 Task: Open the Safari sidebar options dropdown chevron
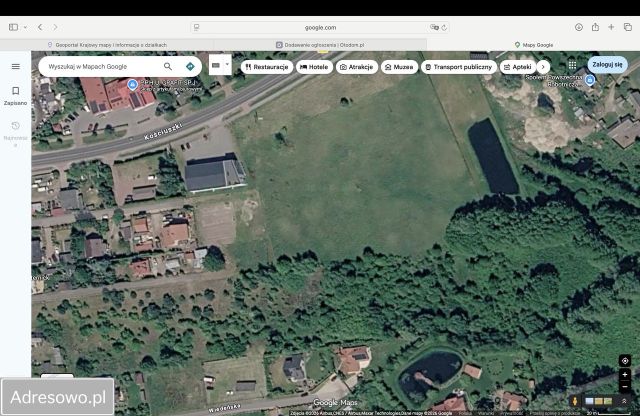click(25, 27)
